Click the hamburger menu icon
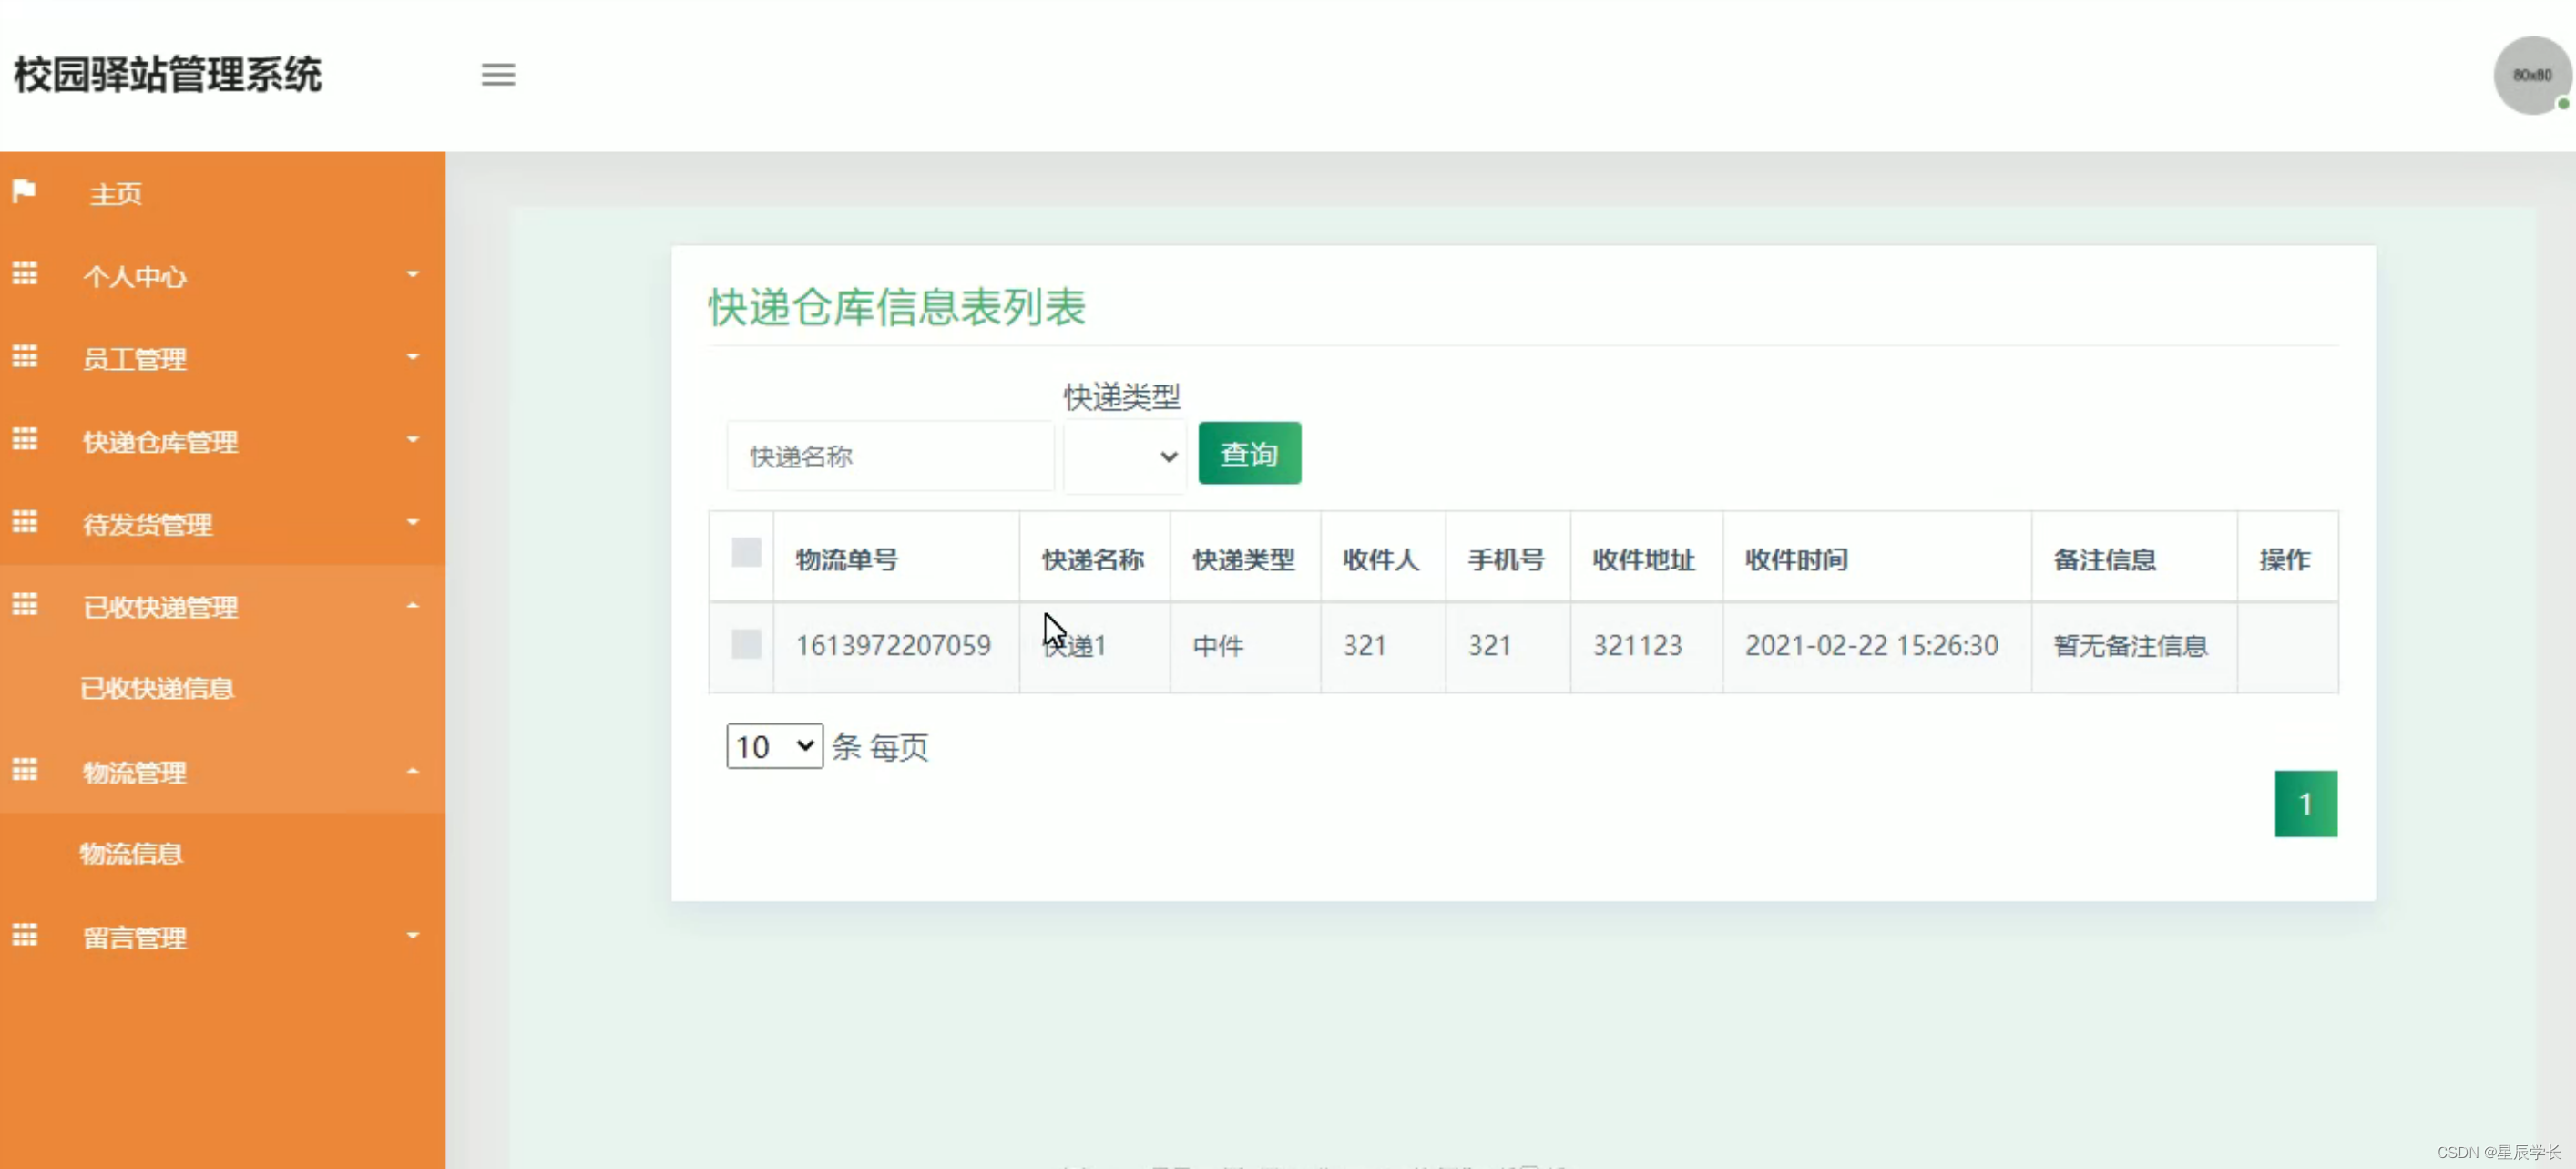Viewport: 2576px width, 1169px height. tap(498, 75)
